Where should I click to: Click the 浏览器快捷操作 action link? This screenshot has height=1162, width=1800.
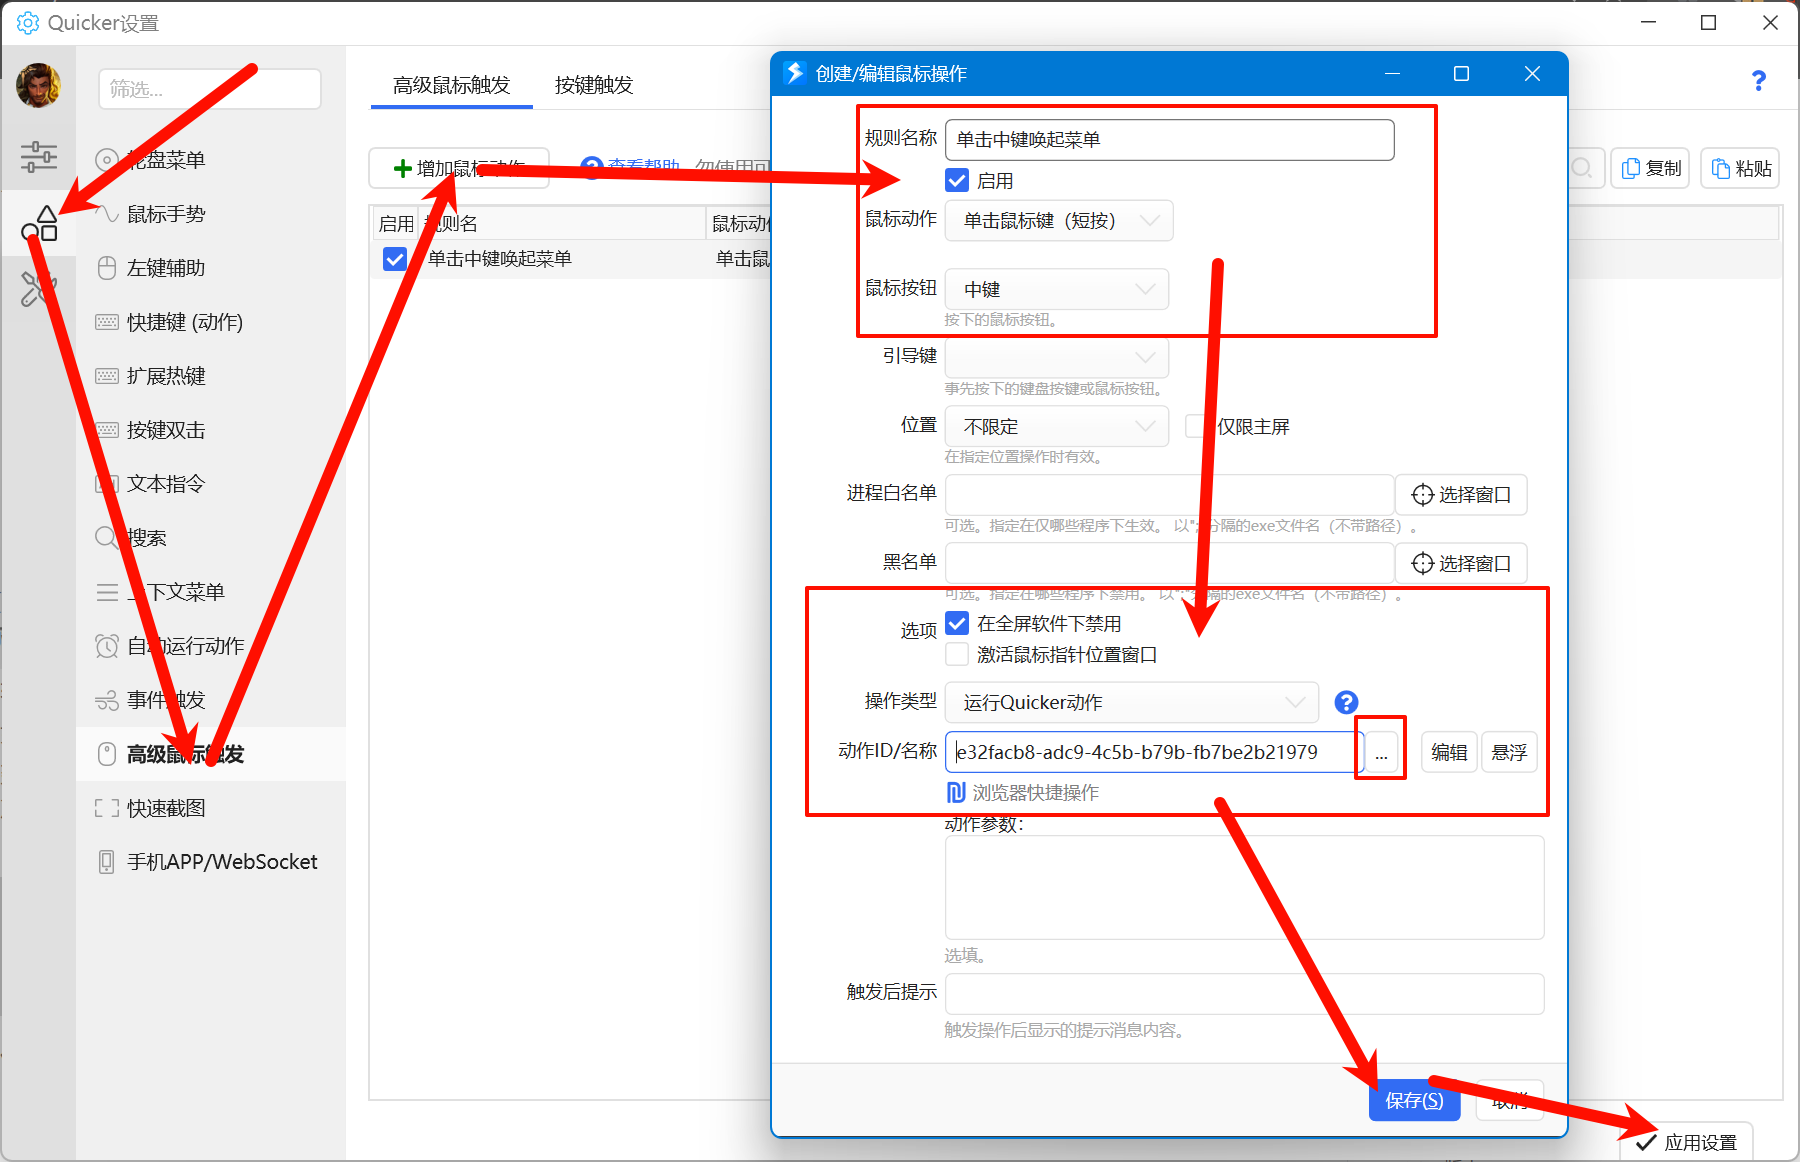pyautogui.click(x=1035, y=793)
